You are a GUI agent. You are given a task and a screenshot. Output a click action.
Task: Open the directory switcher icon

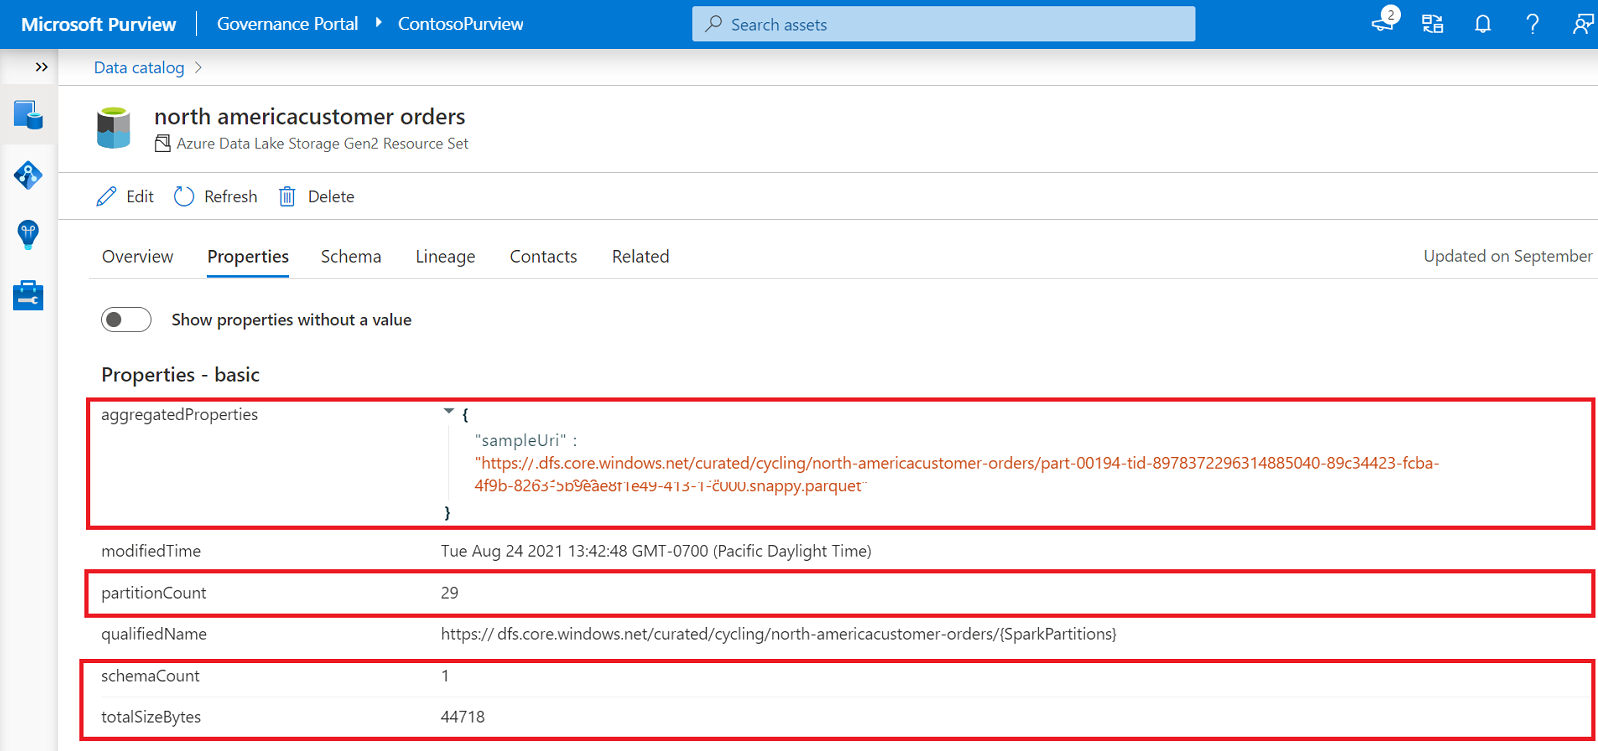(x=1433, y=24)
